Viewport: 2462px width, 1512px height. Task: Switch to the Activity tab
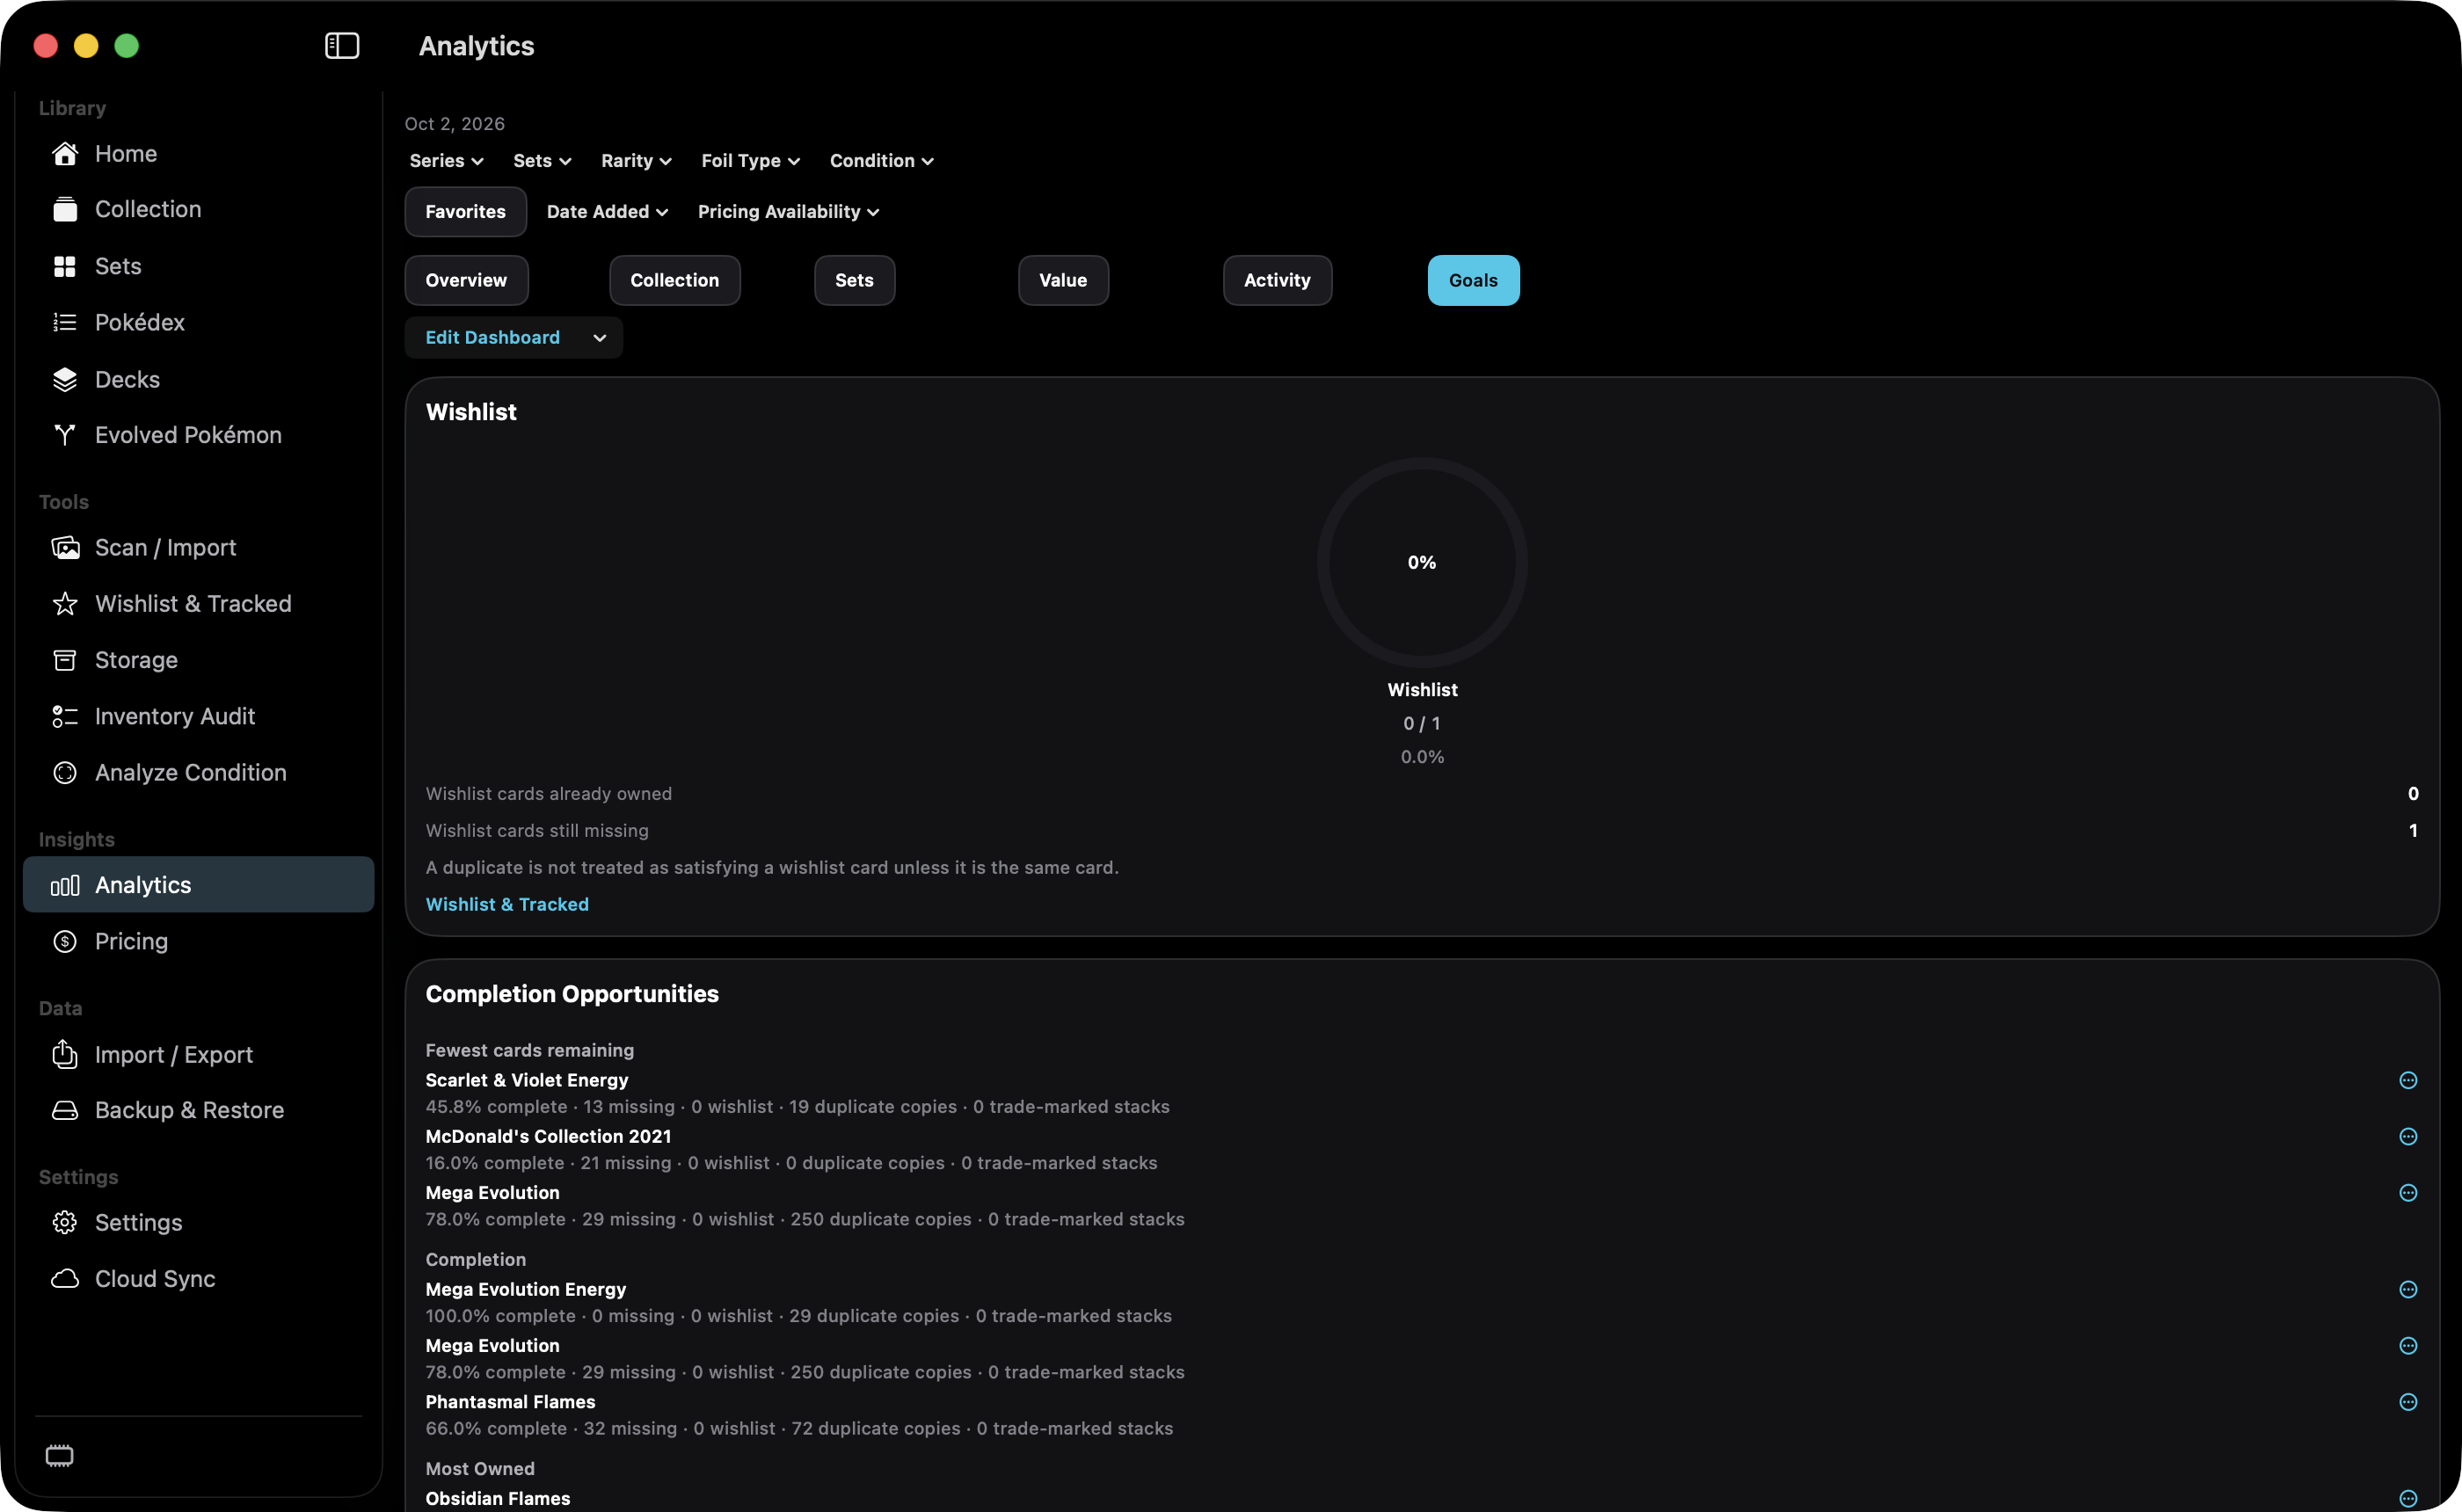pyautogui.click(x=1277, y=281)
